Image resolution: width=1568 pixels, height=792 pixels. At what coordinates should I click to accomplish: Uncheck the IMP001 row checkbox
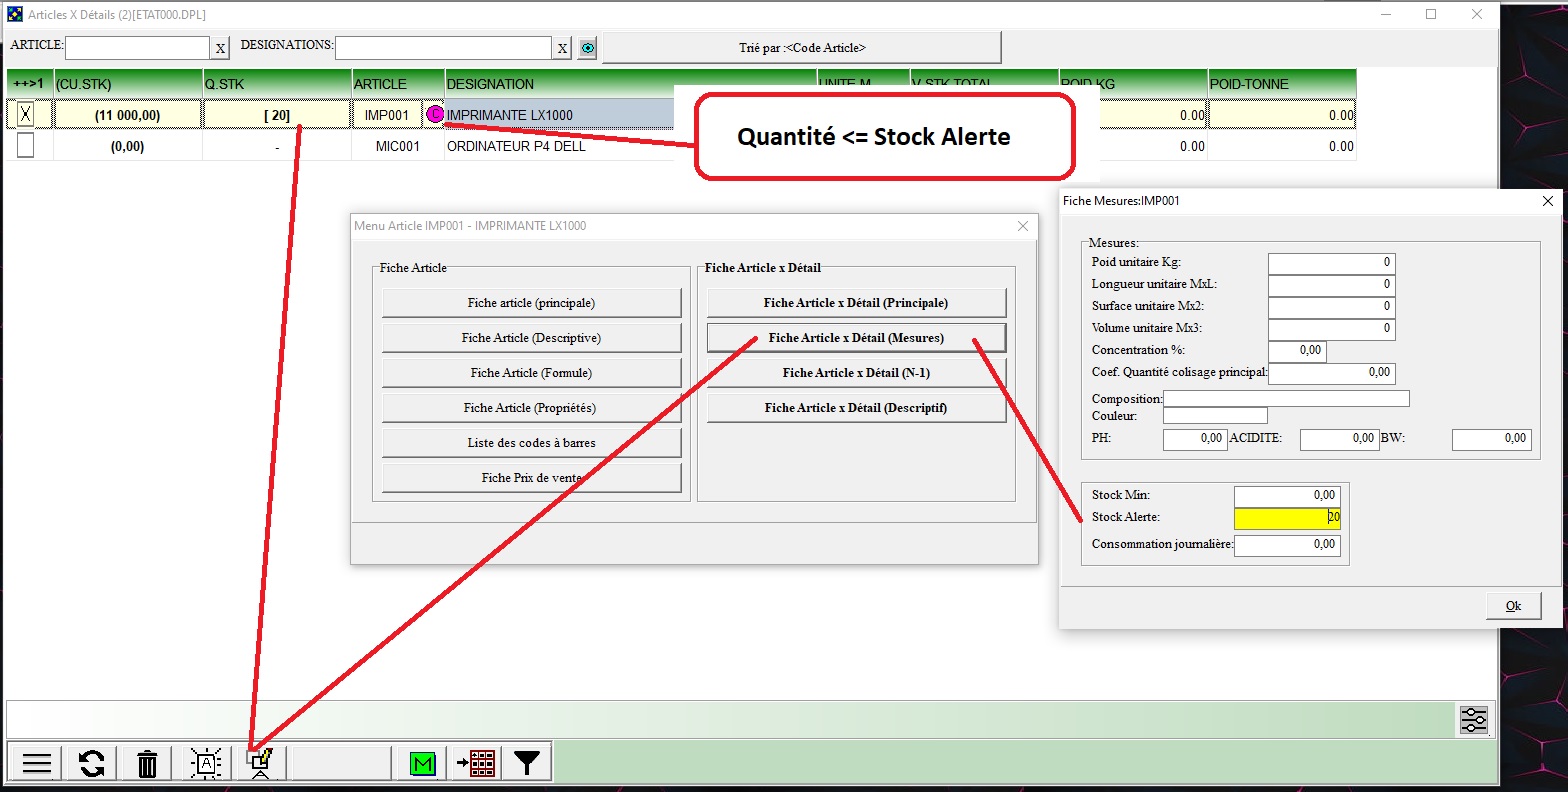tap(26, 115)
